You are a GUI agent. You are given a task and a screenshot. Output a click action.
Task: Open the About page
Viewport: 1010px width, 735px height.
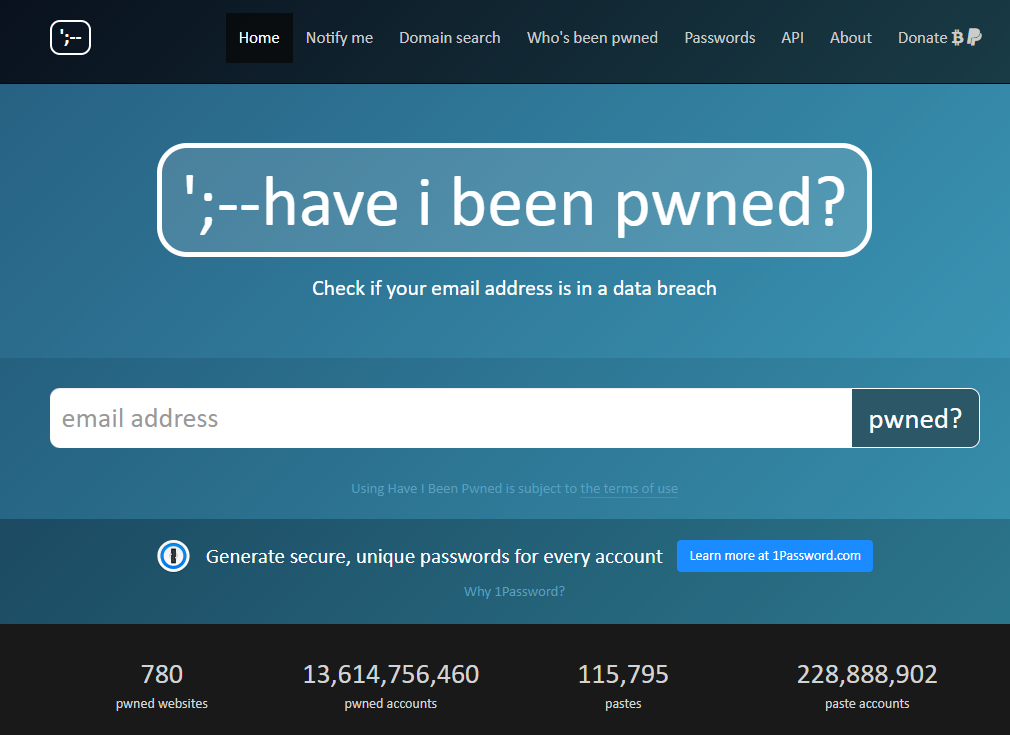click(850, 38)
